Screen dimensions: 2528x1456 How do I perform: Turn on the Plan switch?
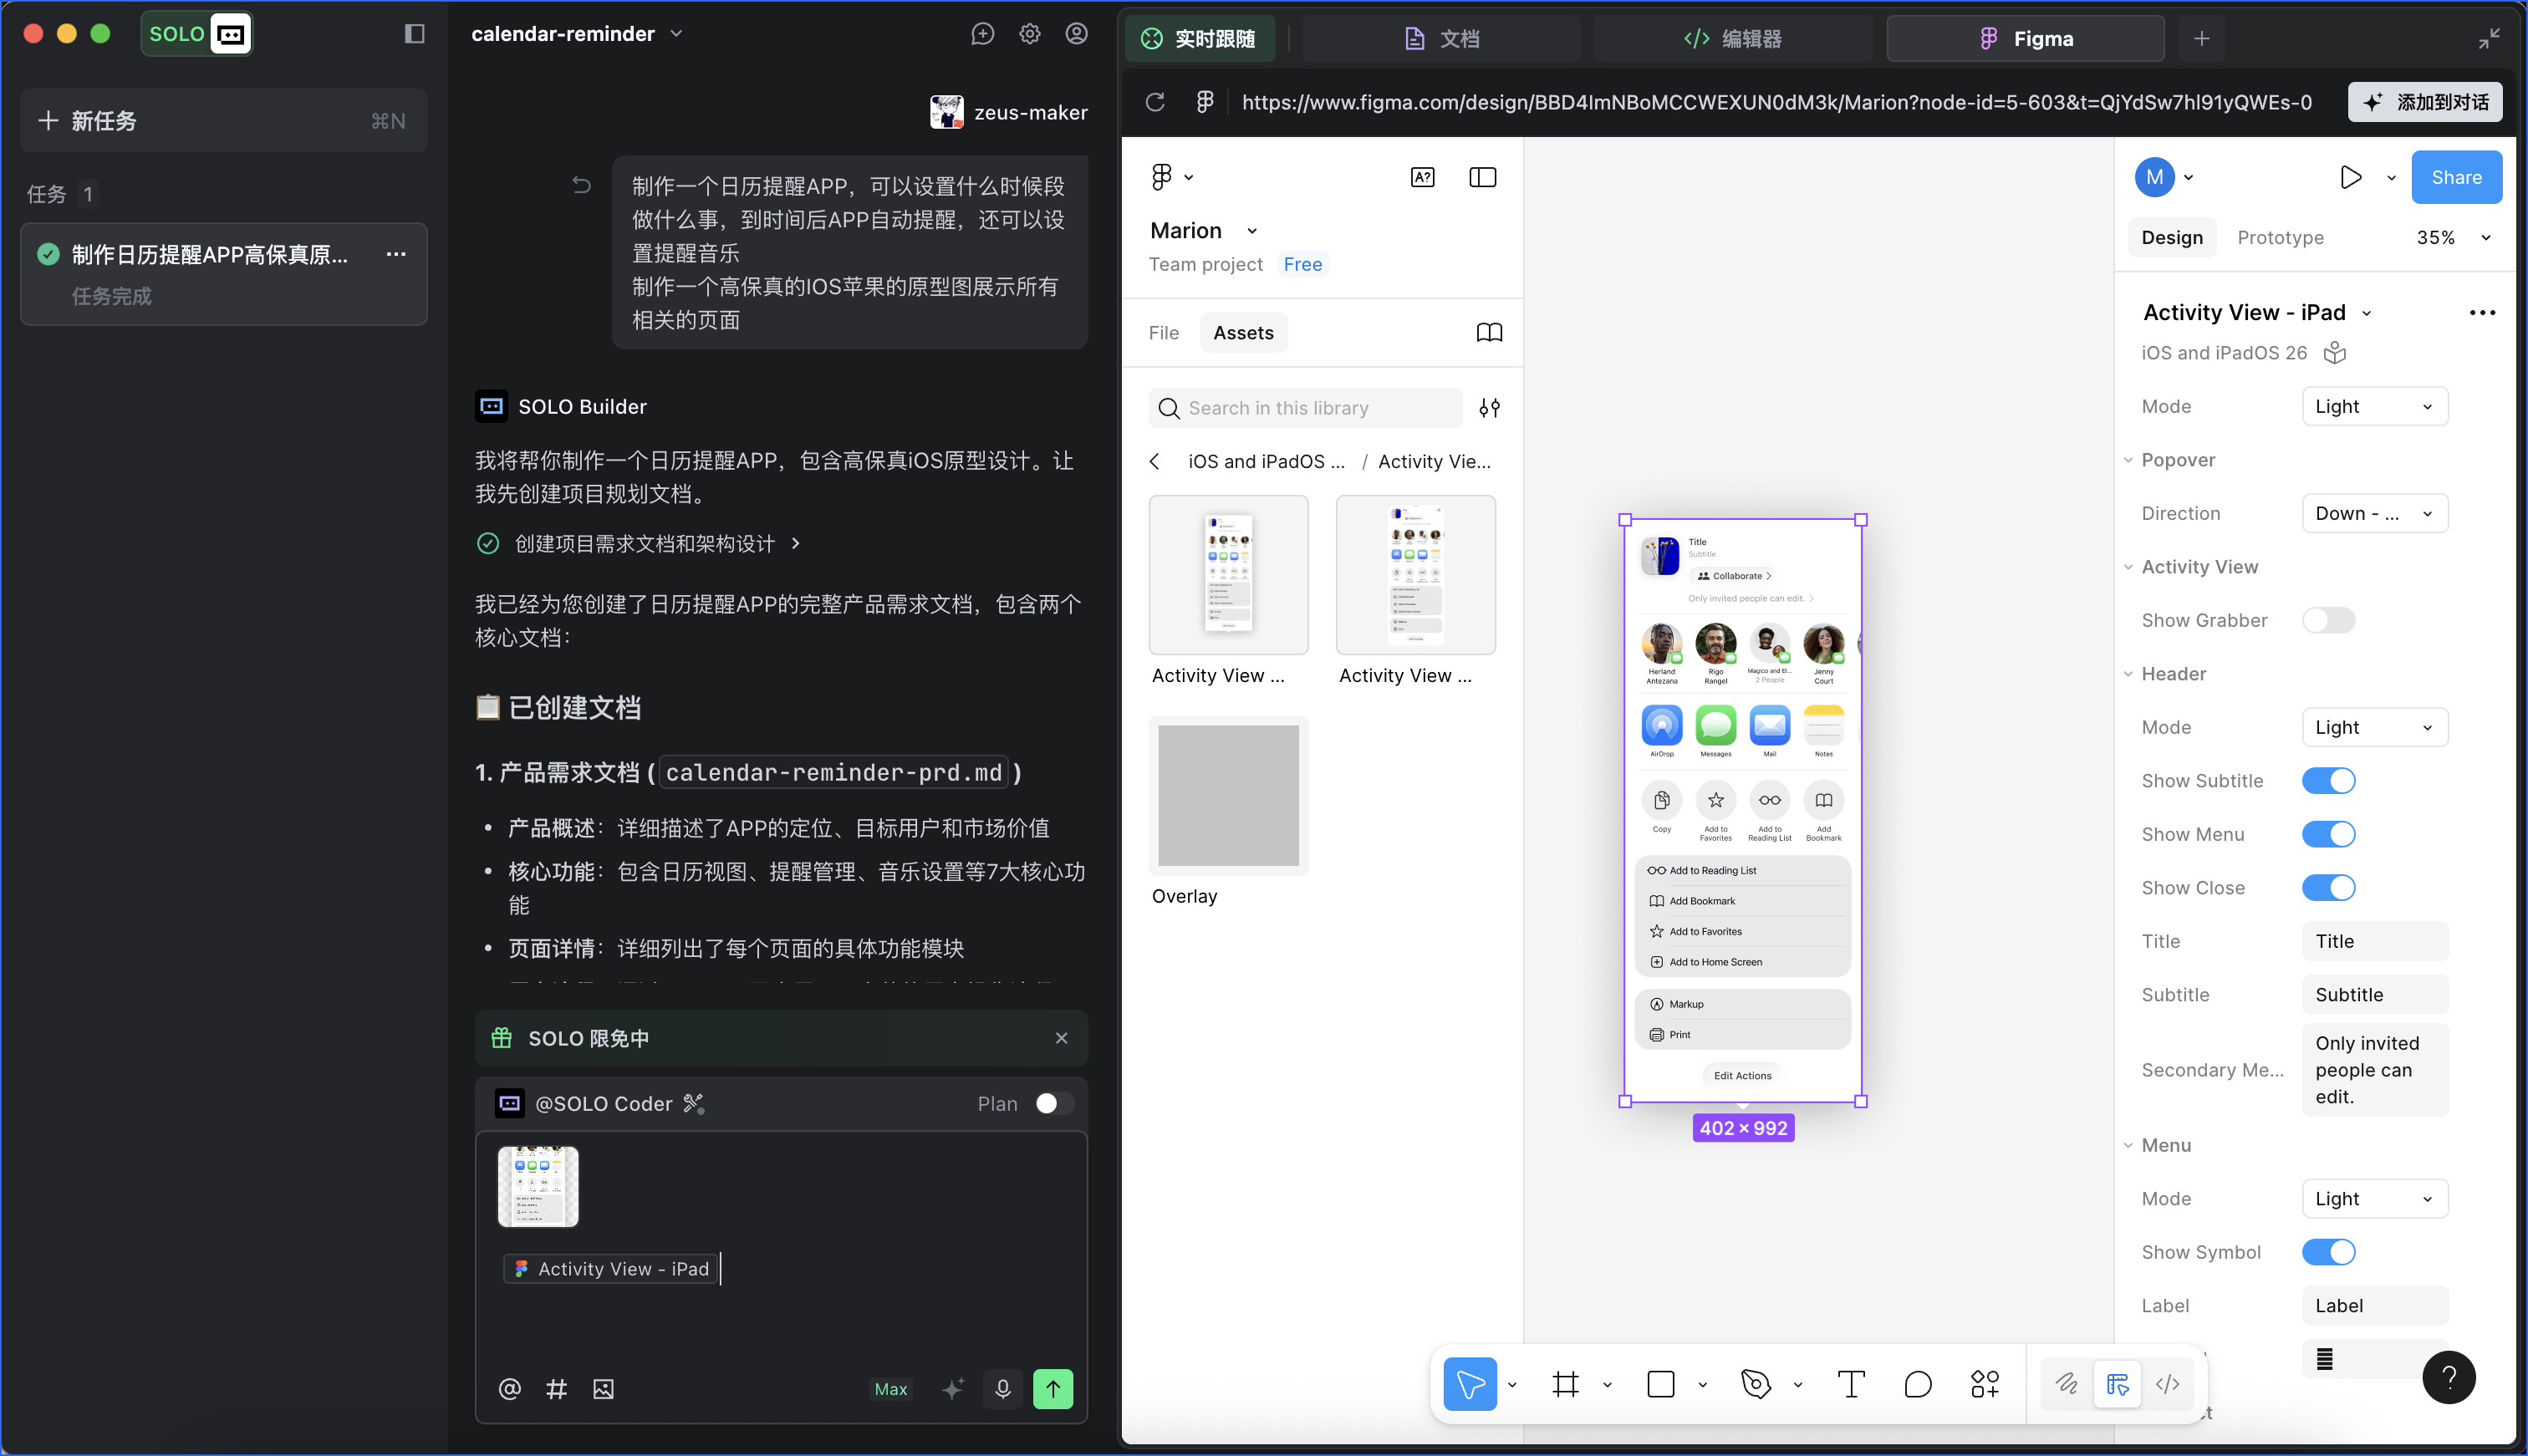click(x=1054, y=1103)
